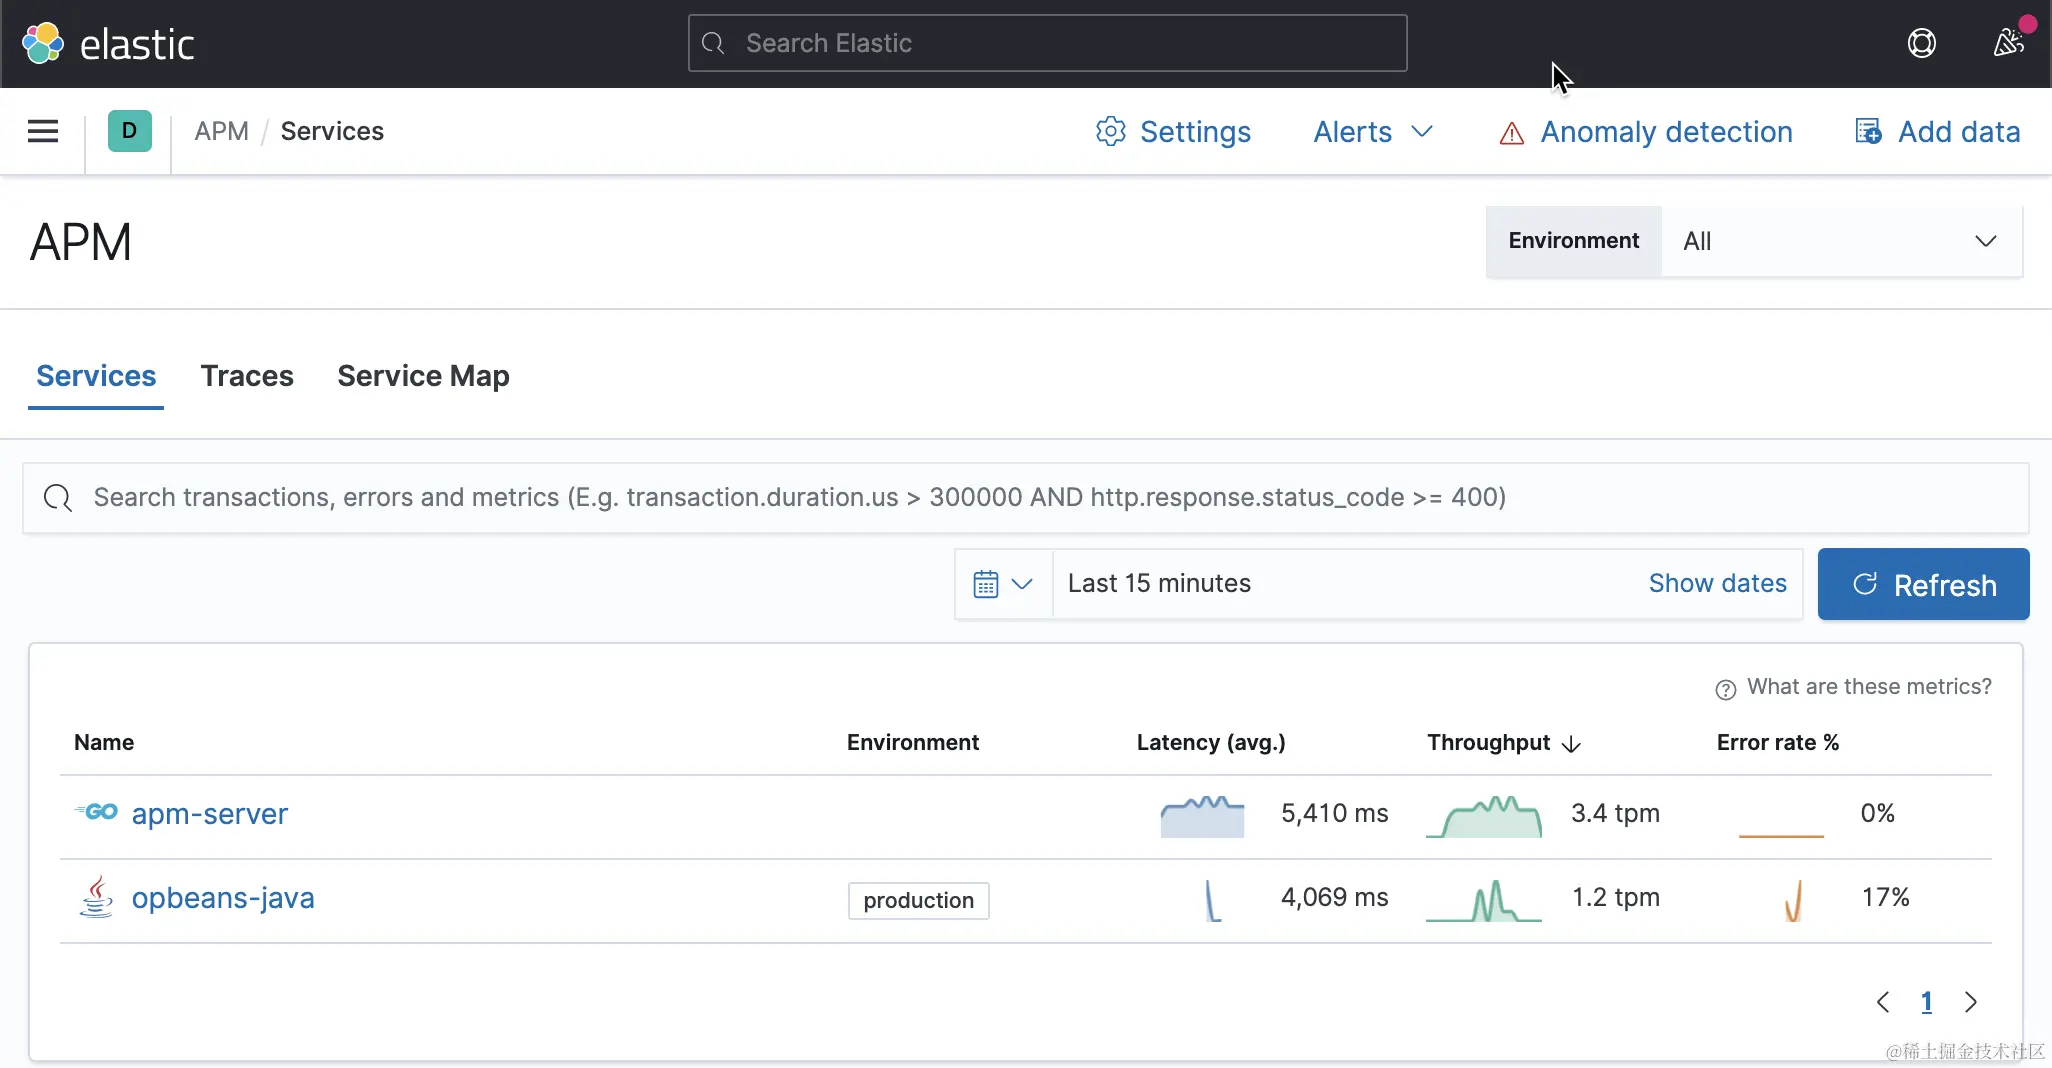Screen dimensions: 2052x1068
Task: Open the calendar quick date menu
Action: click(x=1002, y=584)
